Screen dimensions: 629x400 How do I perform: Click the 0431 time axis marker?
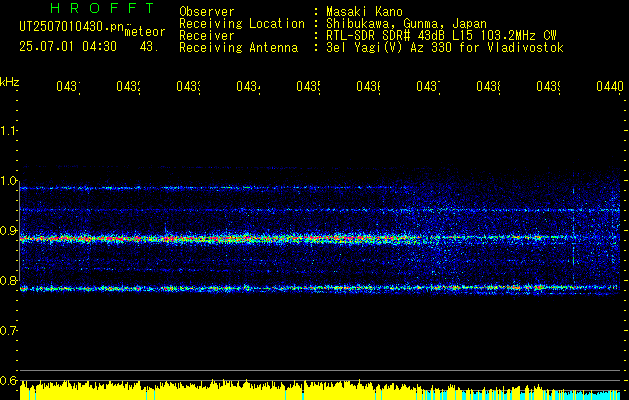[68, 86]
